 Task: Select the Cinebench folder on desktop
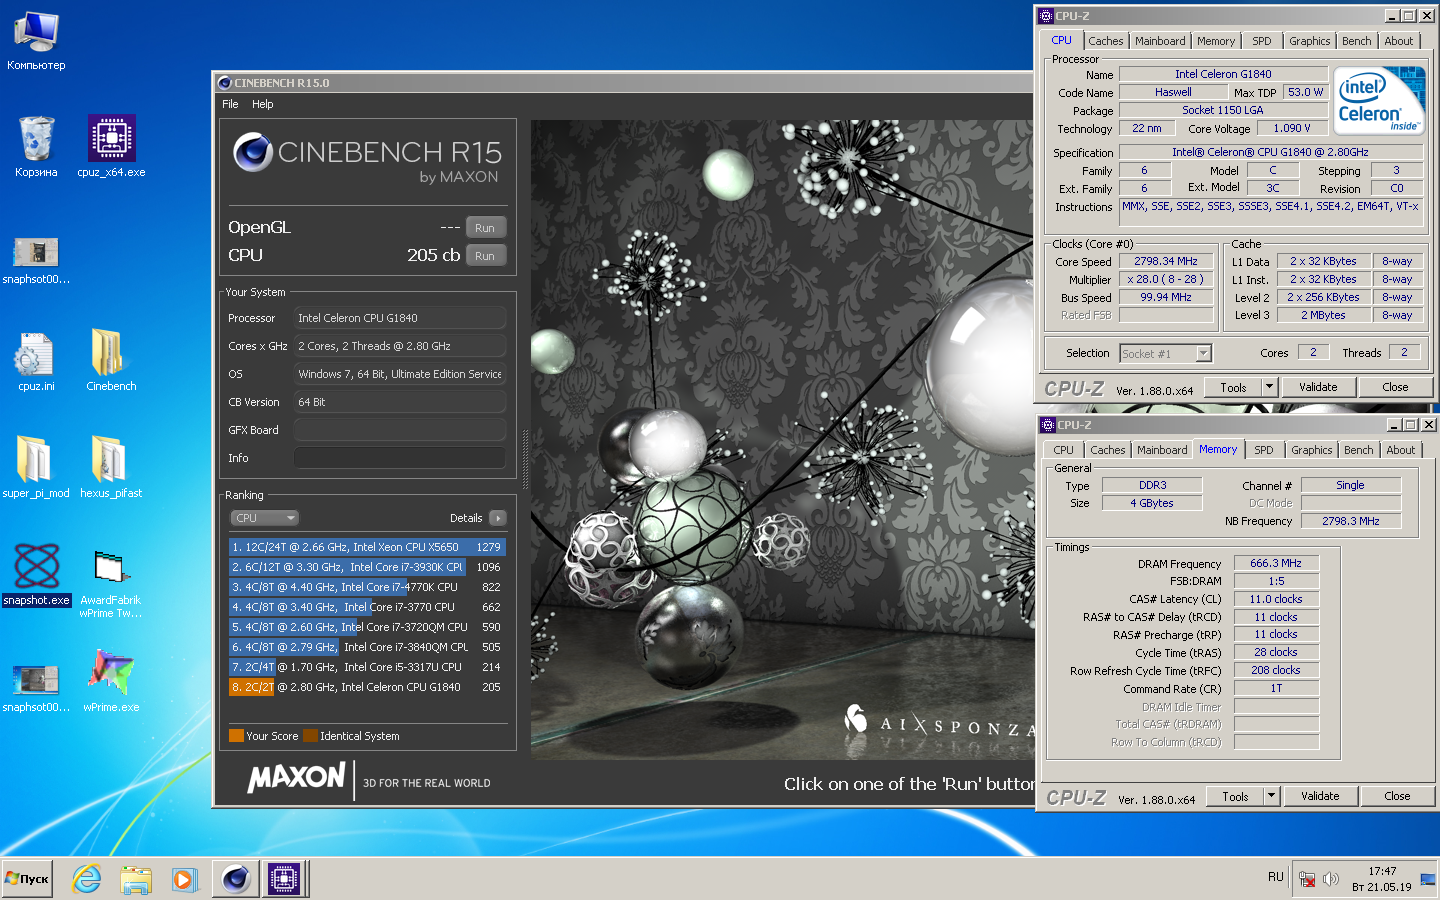tap(111, 361)
